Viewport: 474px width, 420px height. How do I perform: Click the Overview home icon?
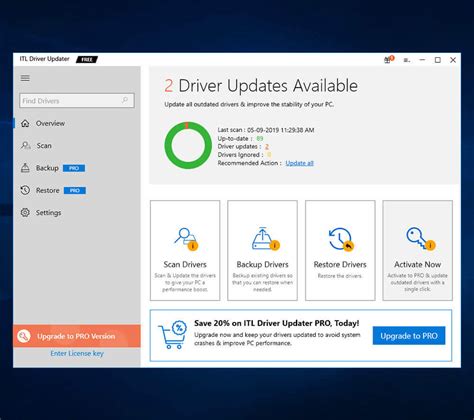click(x=25, y=123)
